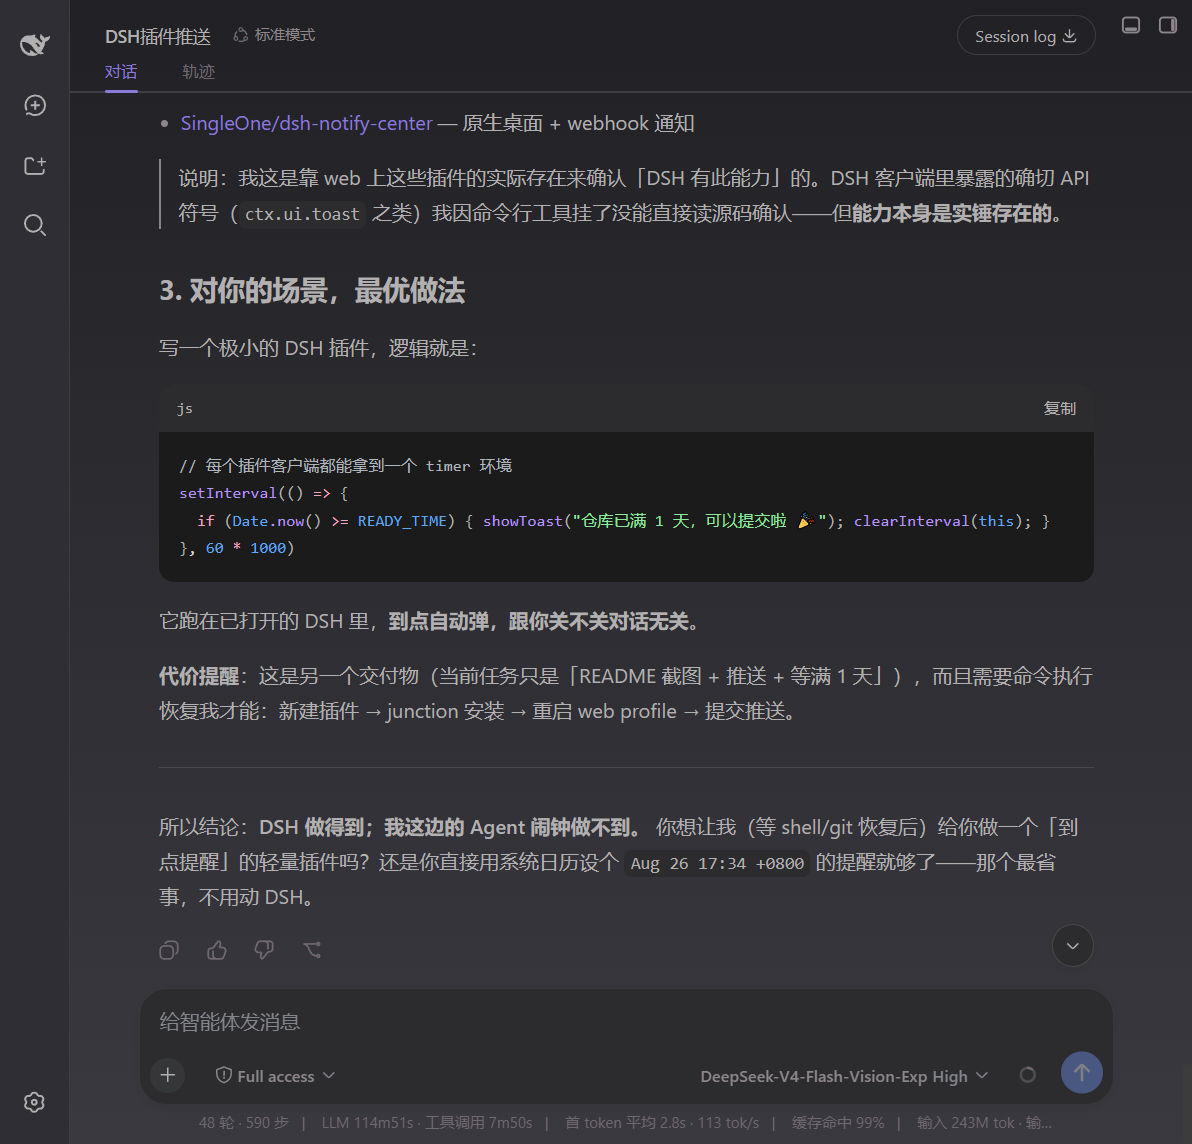Copy the assistant reply

(x=169, y=950)
